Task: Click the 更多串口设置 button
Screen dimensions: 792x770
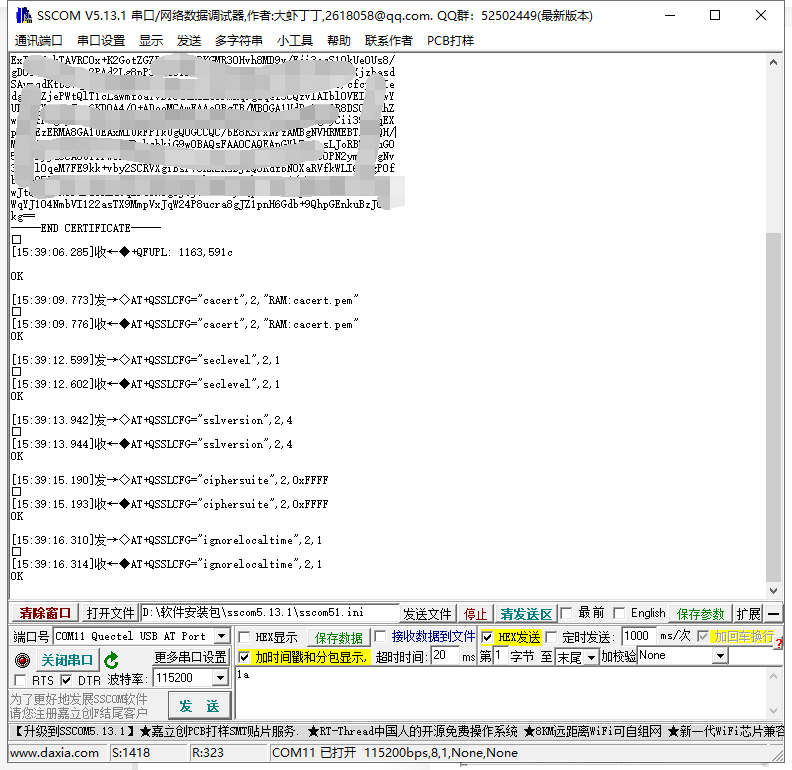Action: 190,657
